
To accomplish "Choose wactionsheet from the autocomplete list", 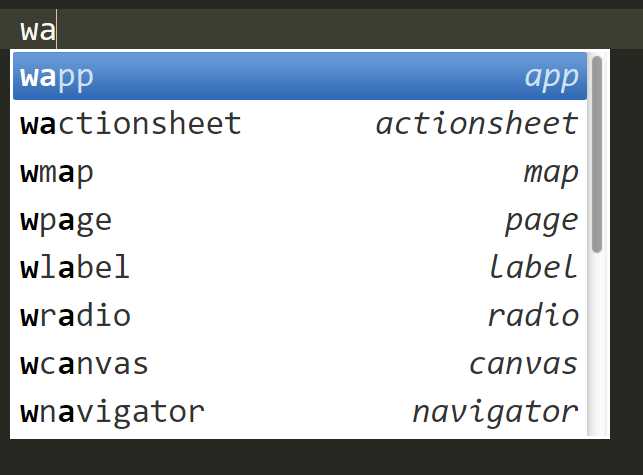I will pyautogui.click(x=300, y=124).
